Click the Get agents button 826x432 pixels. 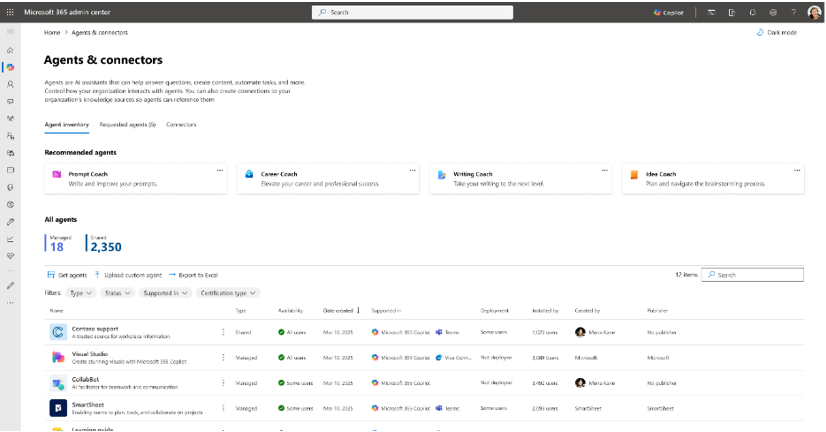[x=67, y=274]
